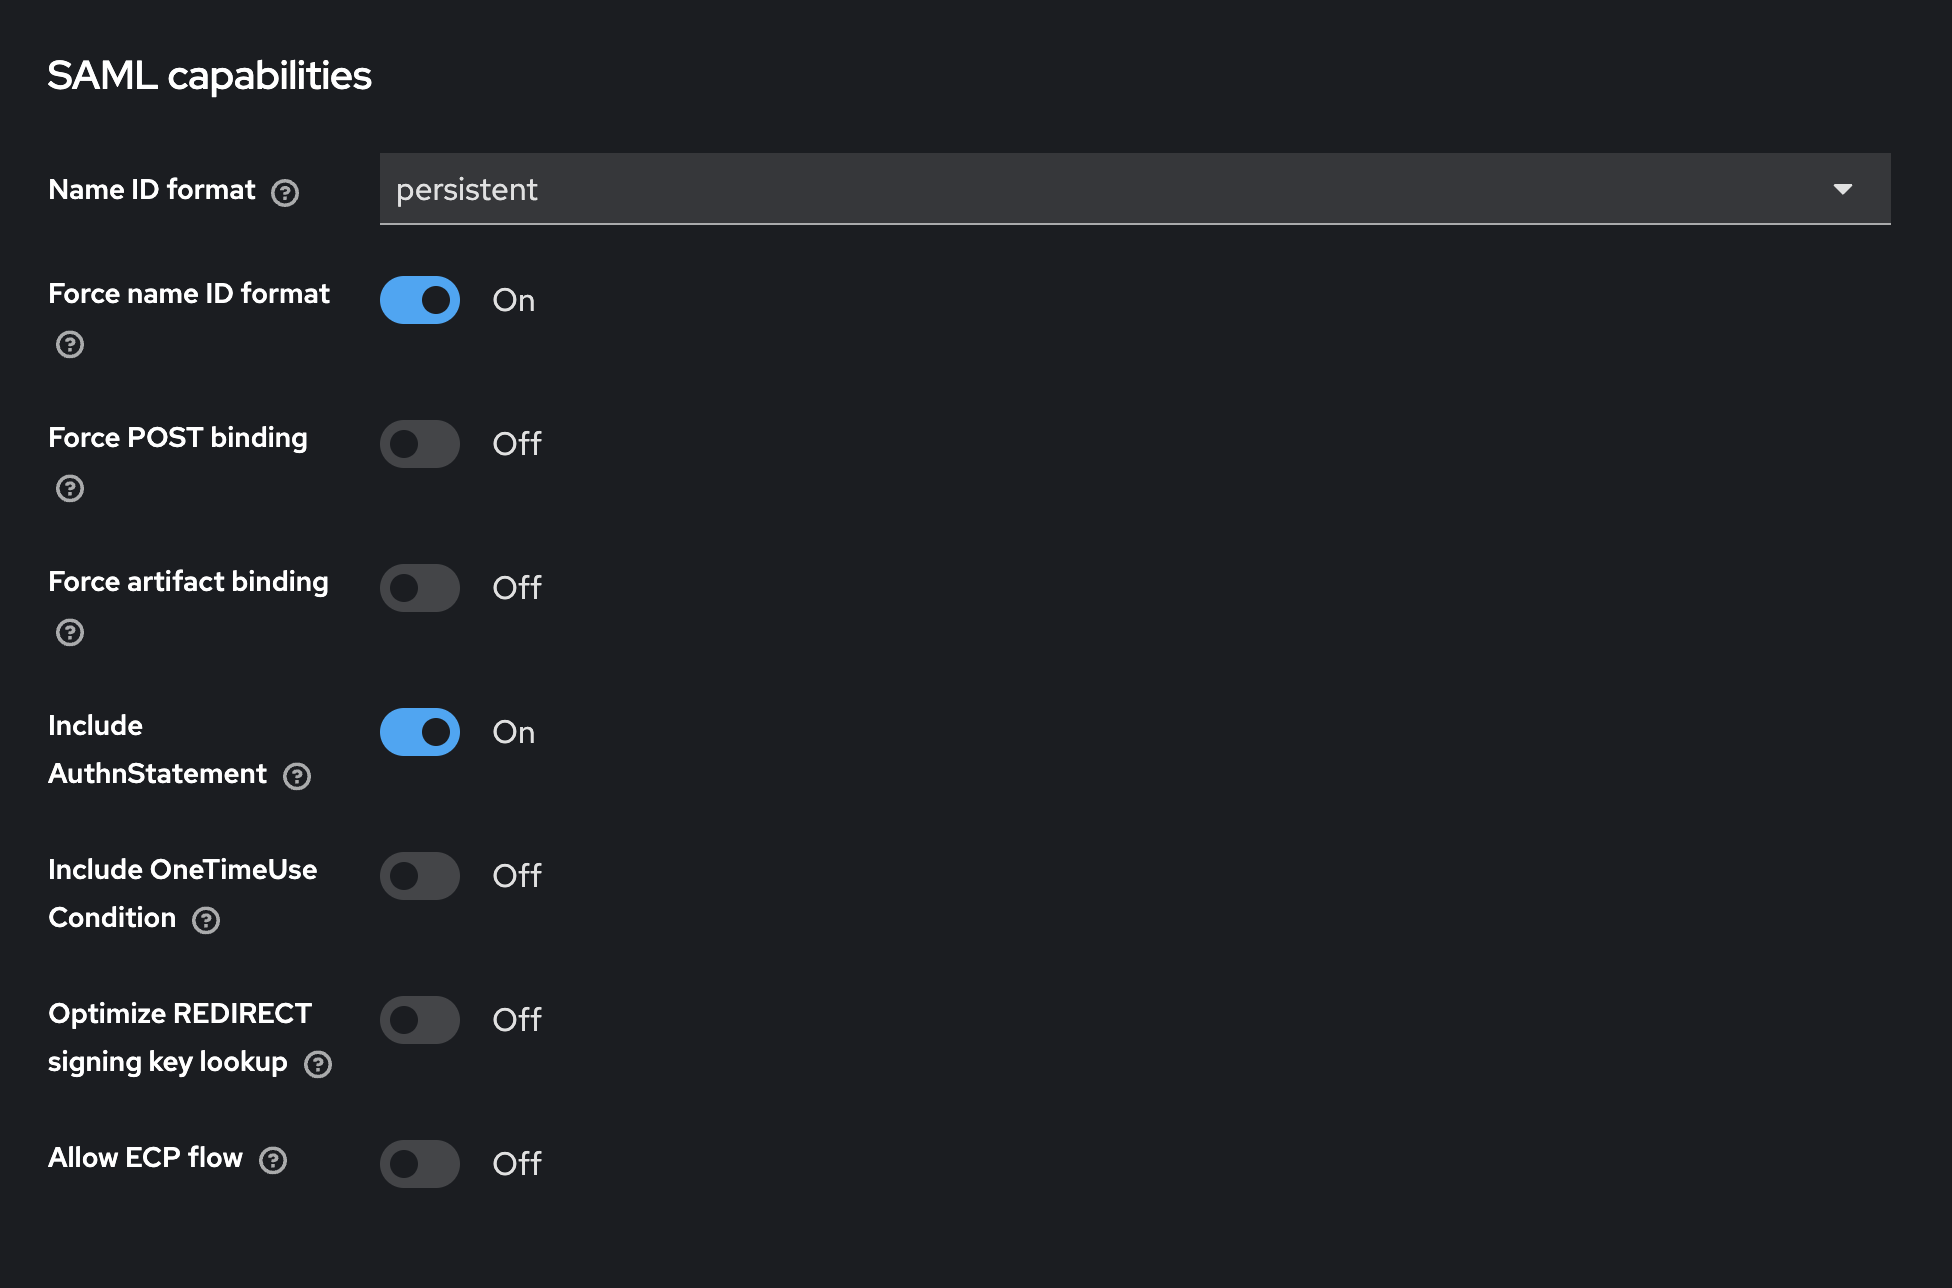Disable Include AuthnStatement
The width and height of the screenshot is (1952, 1288).
tap(419, 731)
